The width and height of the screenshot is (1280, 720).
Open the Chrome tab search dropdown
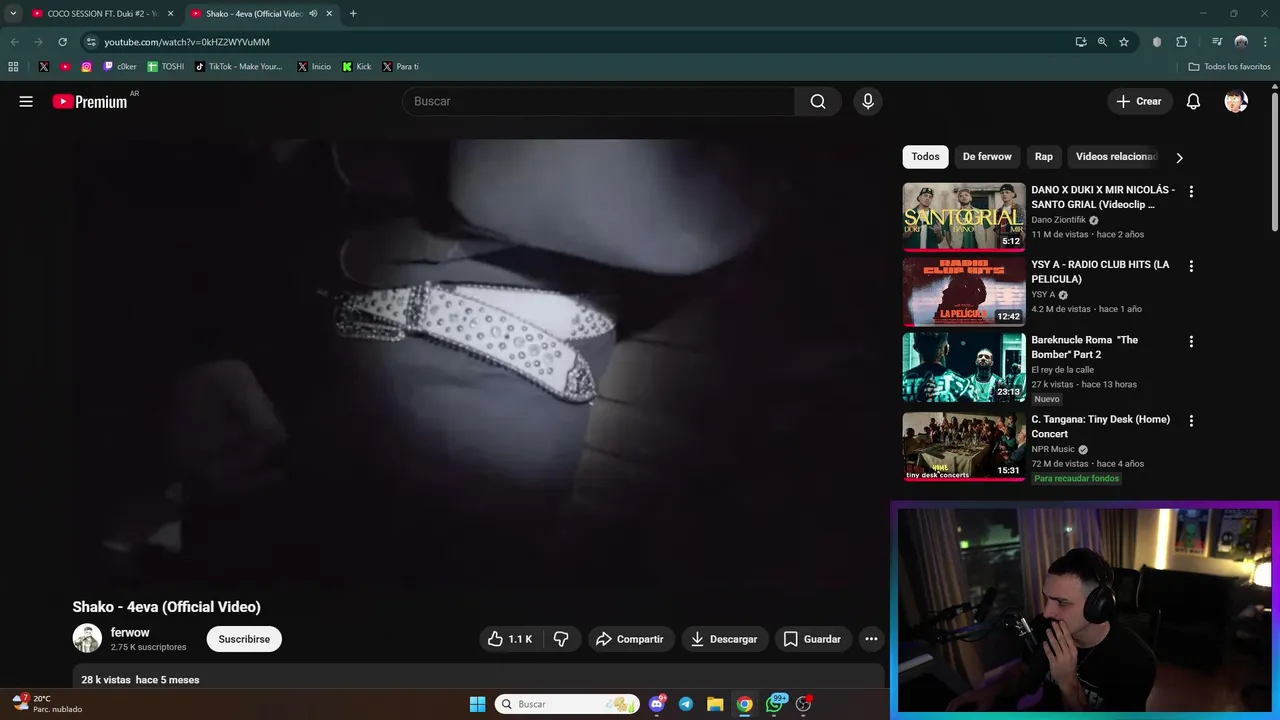(13, 14)
